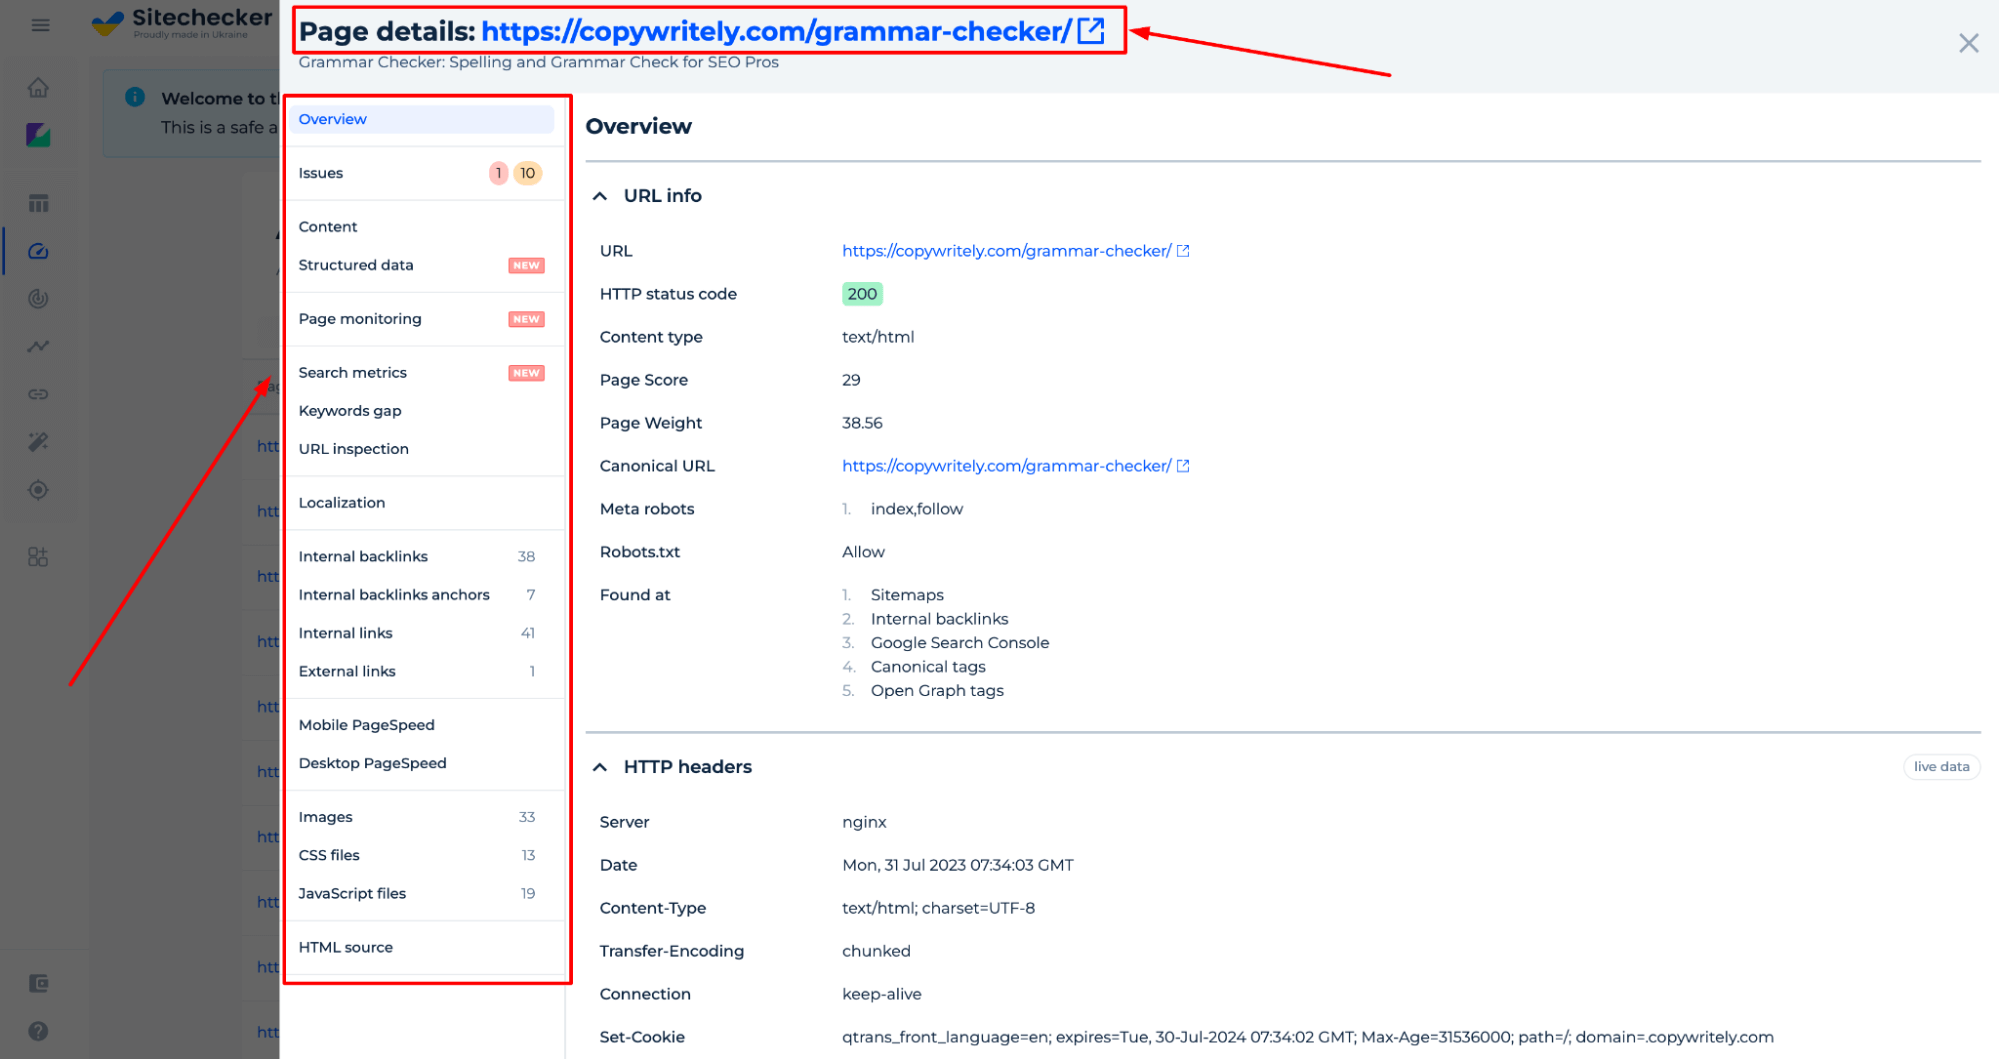
Task: Click the Set-Cookie qtrans_front_language value
Action: coord(1308,1037)
